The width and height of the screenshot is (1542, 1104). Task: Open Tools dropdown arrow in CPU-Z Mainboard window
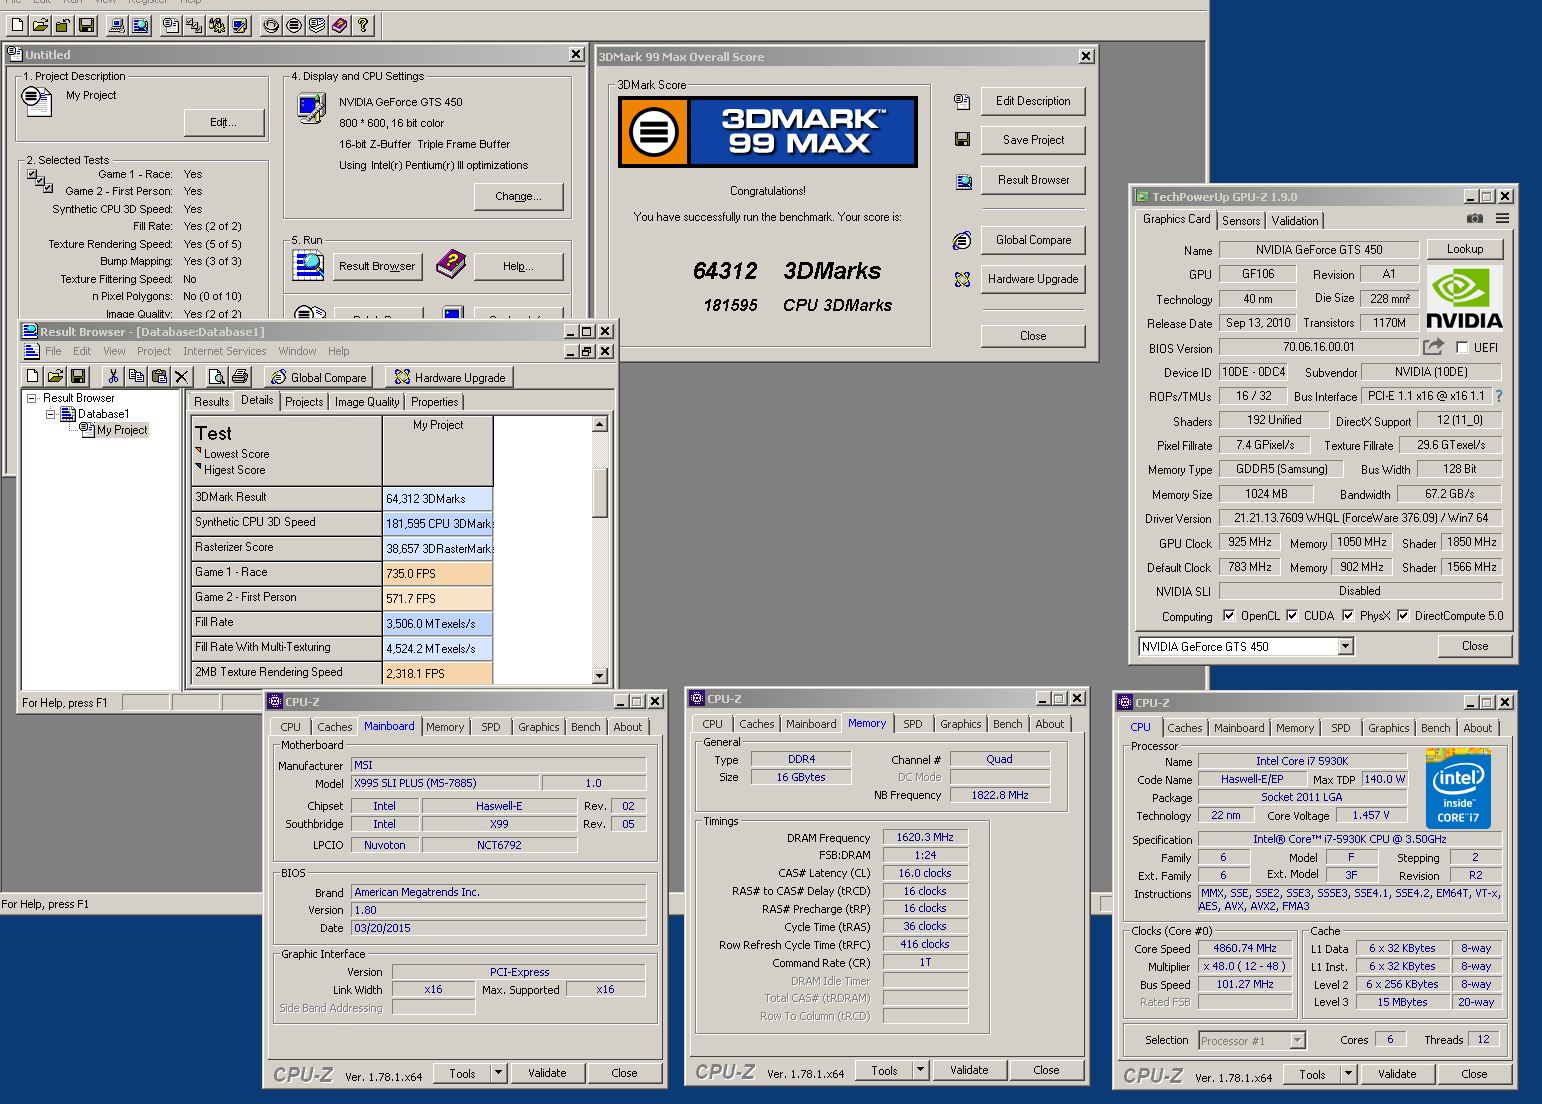coord(498,1073)
